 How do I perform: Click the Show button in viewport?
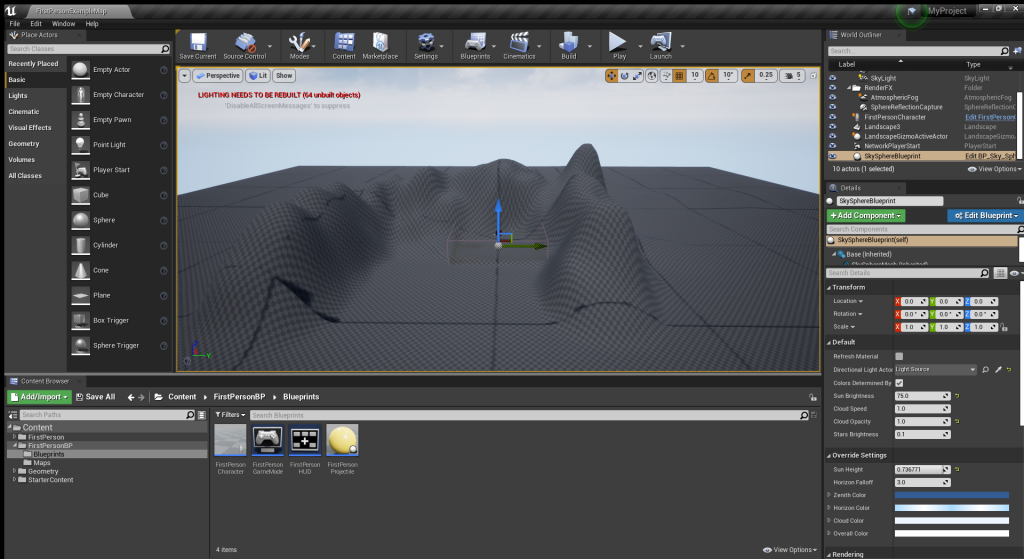(x=284, y=76)
